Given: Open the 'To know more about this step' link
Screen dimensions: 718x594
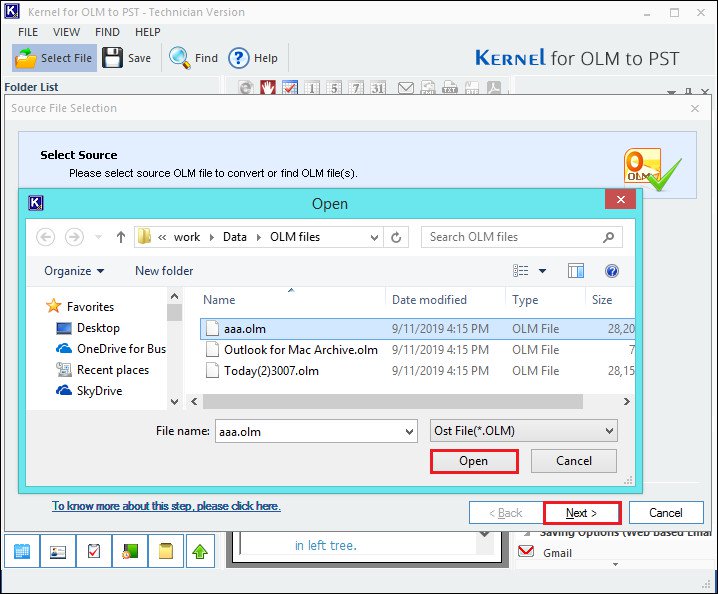Looking at the screenshot, I should click(166, 506).
